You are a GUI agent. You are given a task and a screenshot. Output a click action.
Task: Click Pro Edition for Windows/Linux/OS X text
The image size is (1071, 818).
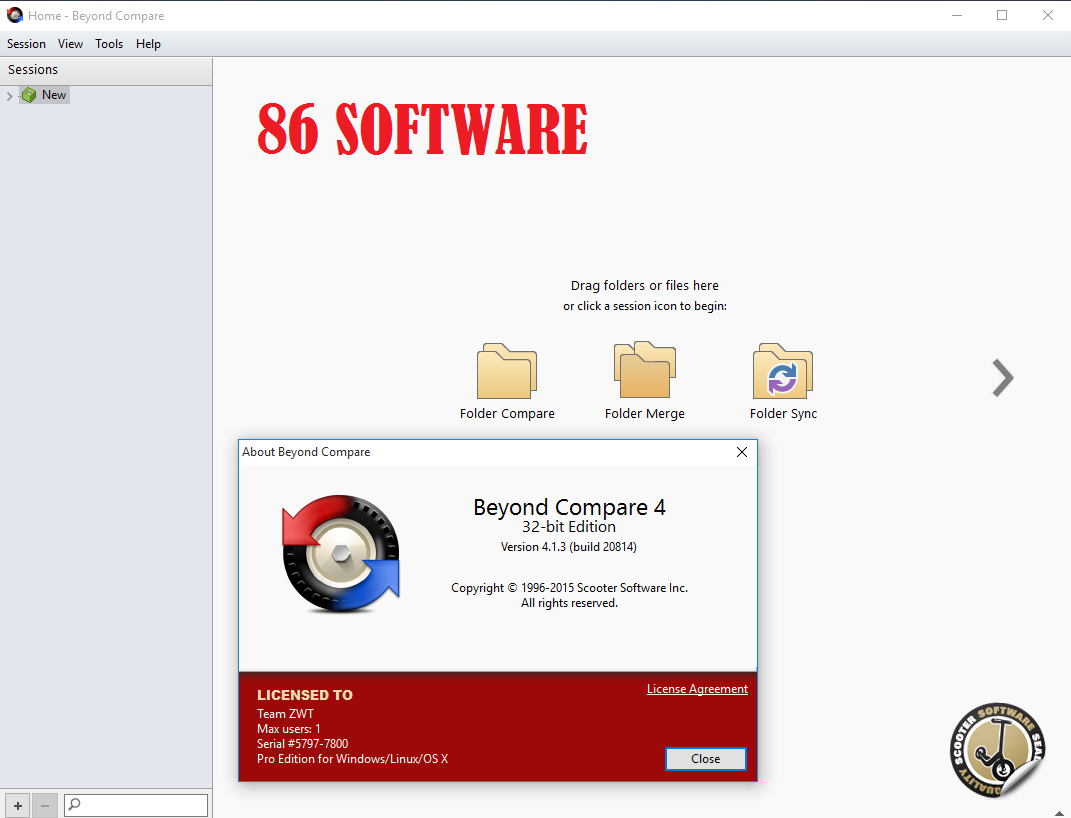coord(352,759)
